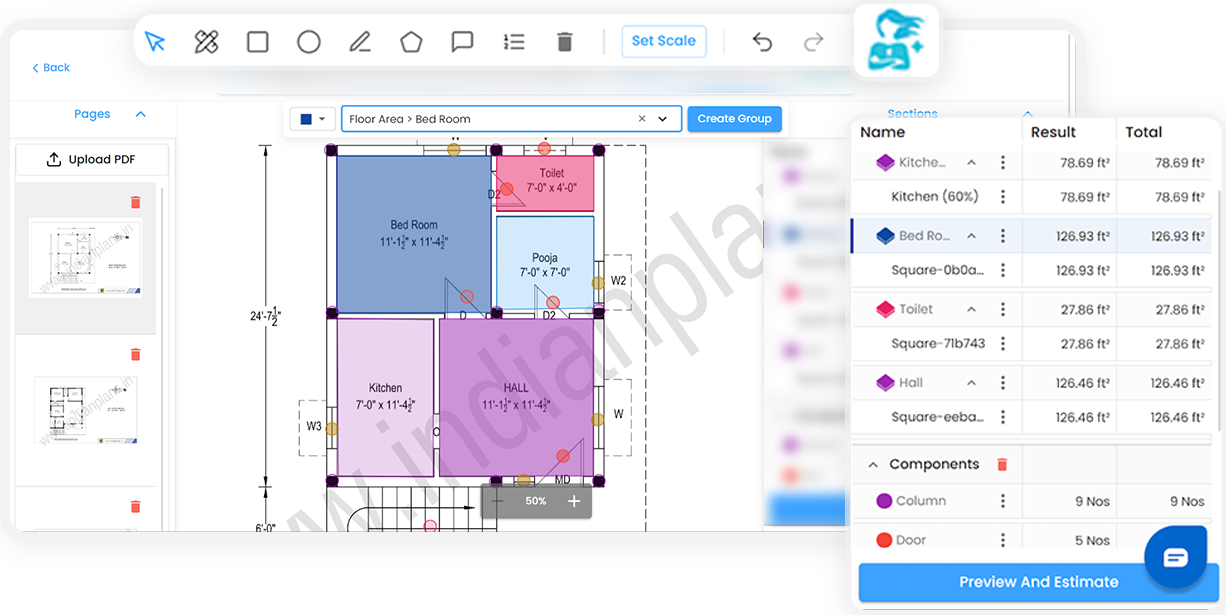Click the Pooja room on floor plan
Screen dimensions: 1226x615
coord(545,263)
